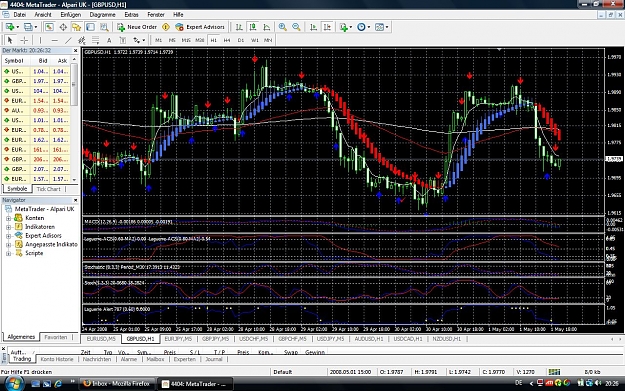Select the vertical line tool
Image resolution: width=625 pixels, height=391 pixels.
pyautogui.click(x=40, y=40)
